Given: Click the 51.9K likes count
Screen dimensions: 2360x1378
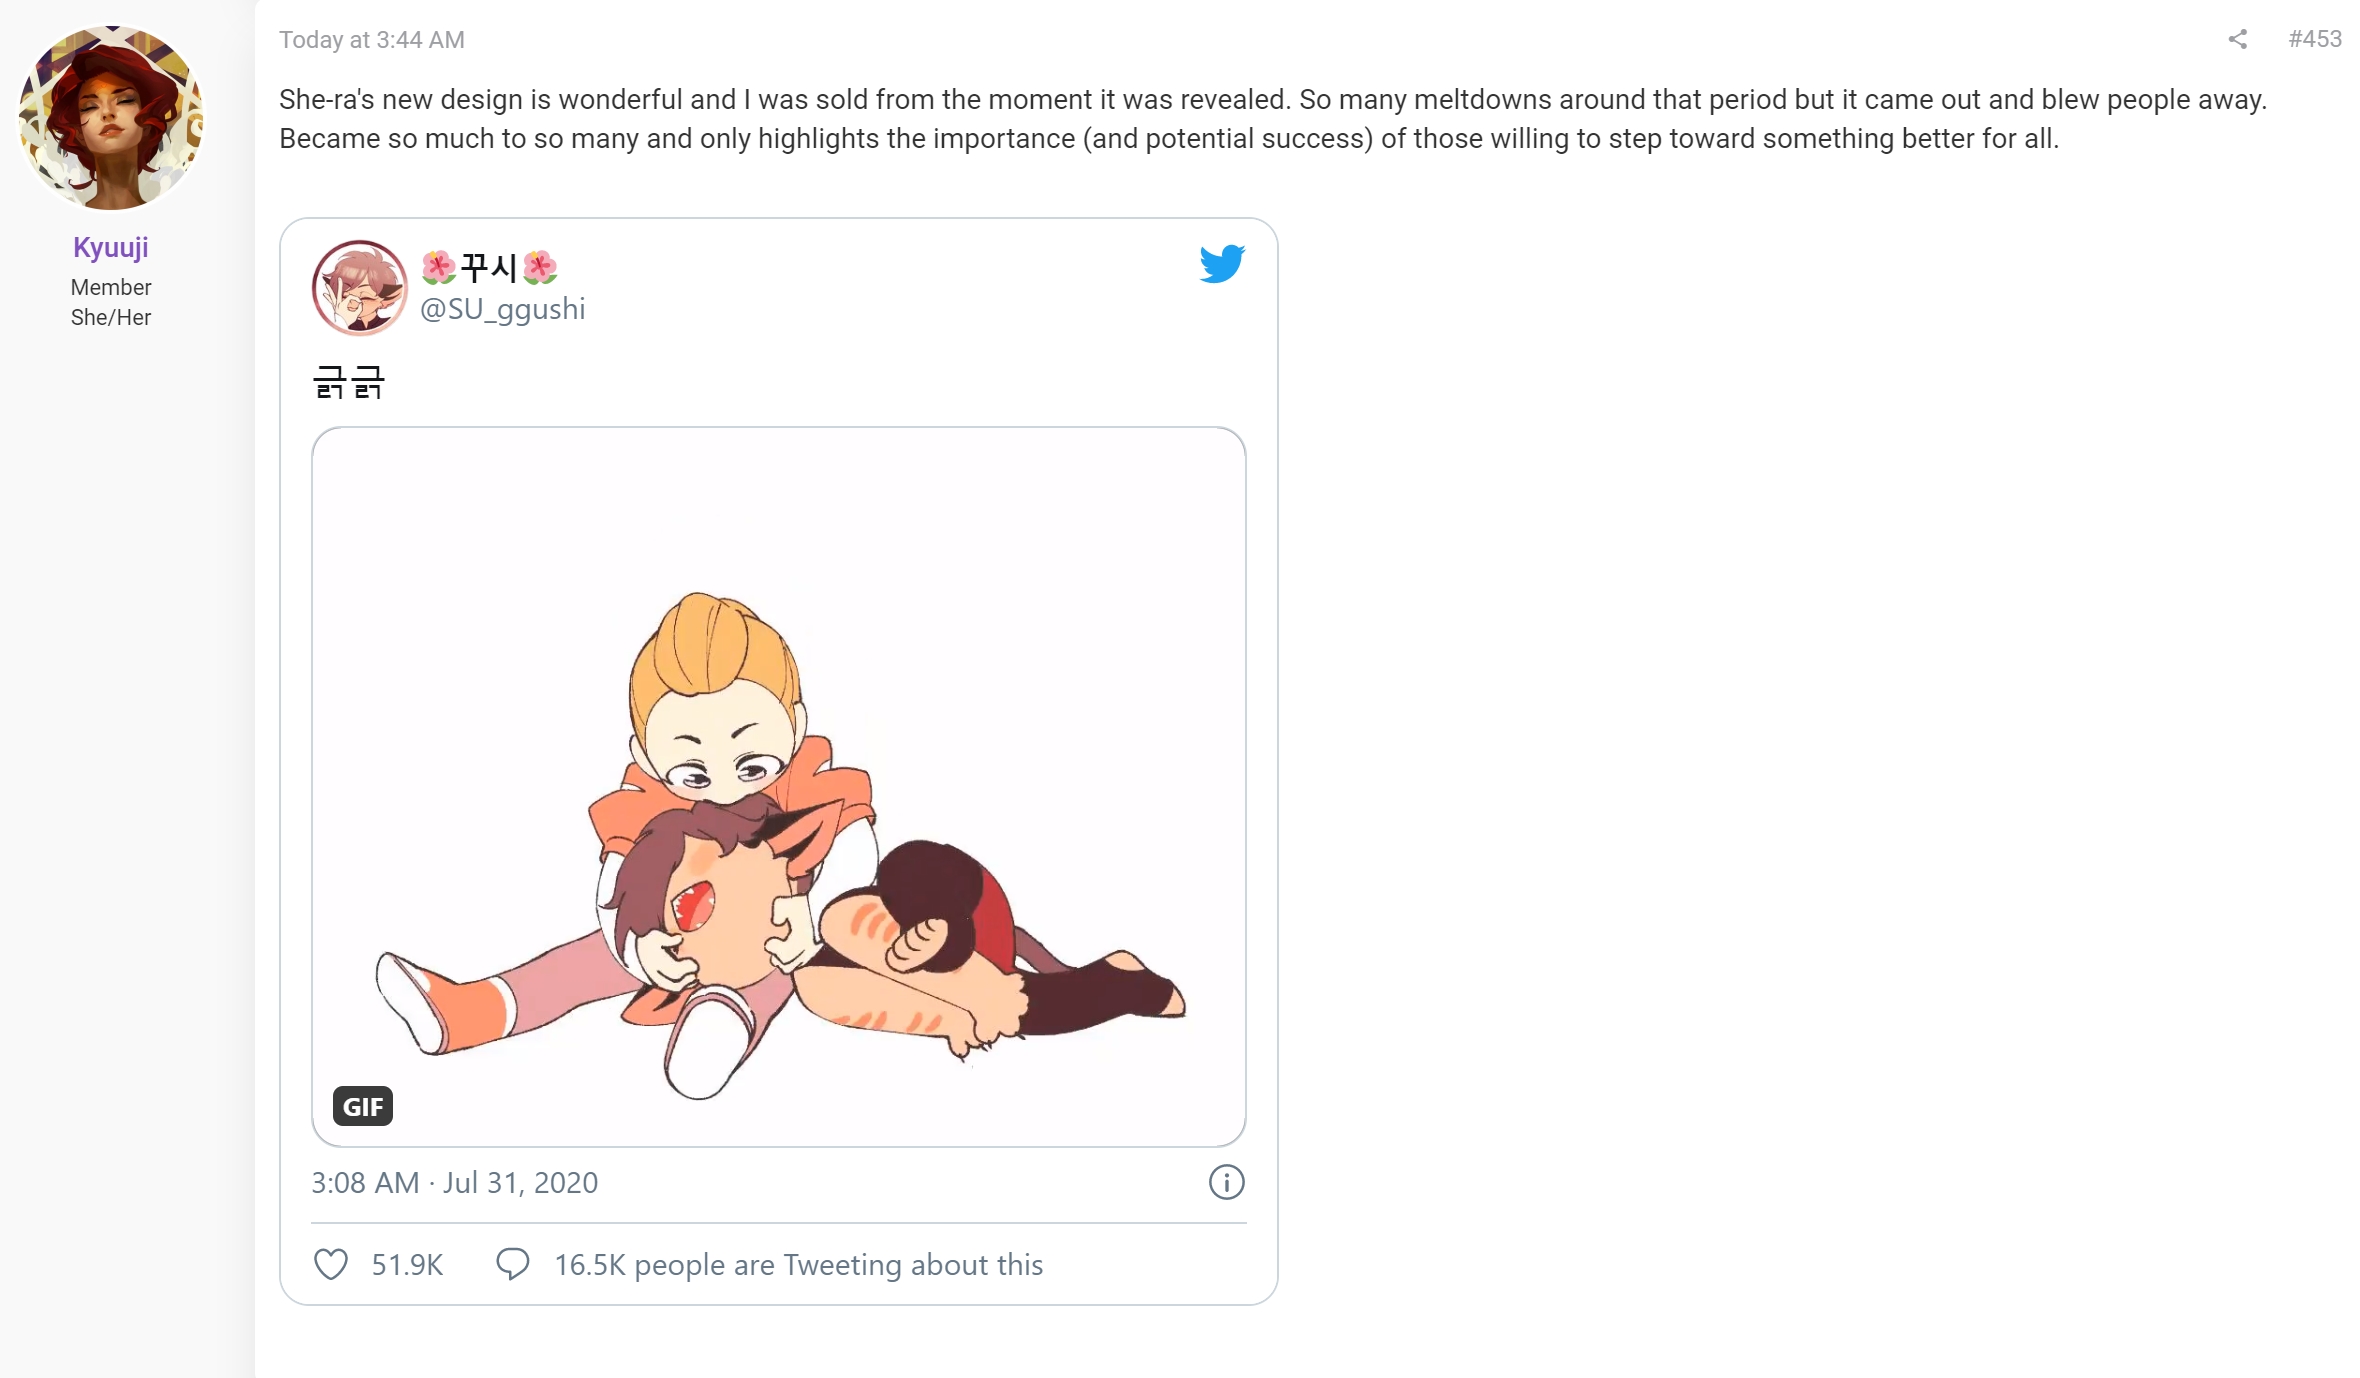Looking at the screenshot, I should (407, 1265).
